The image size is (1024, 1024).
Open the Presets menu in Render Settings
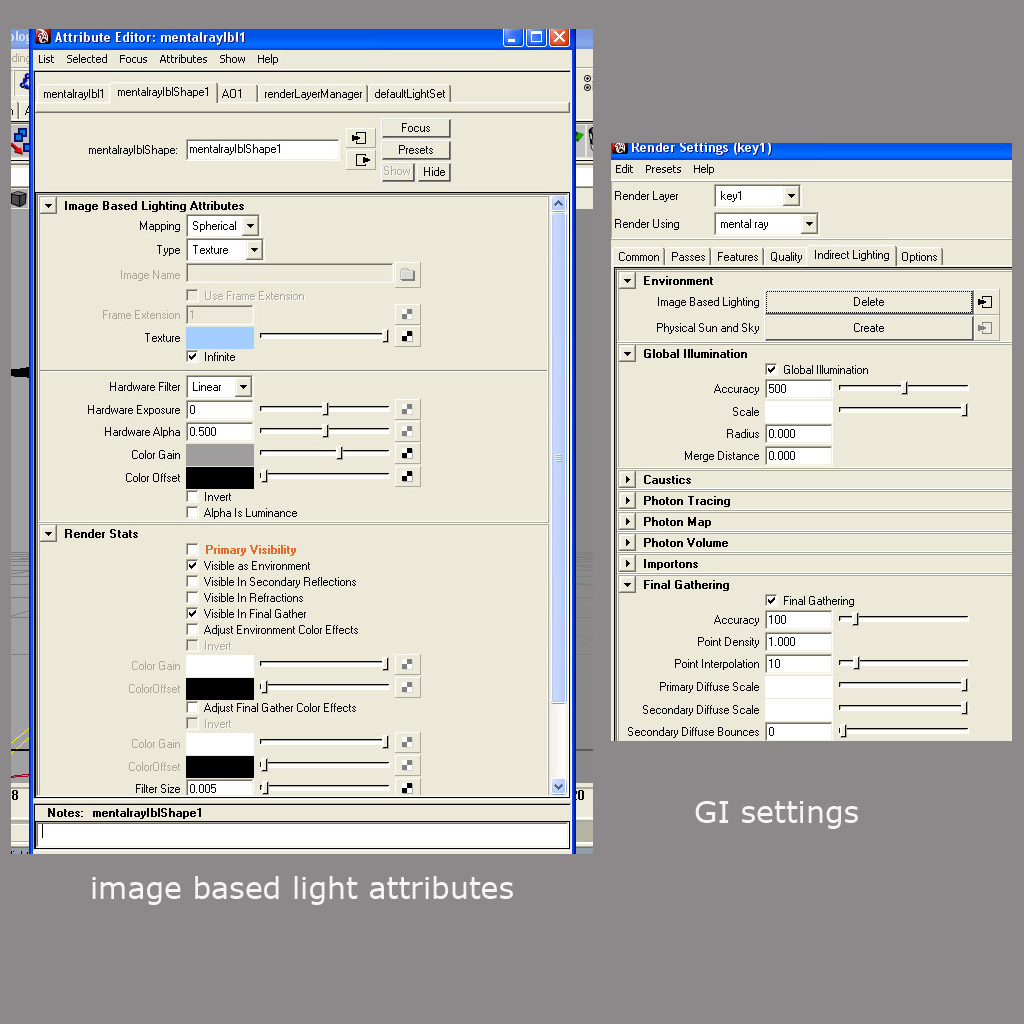663,169
